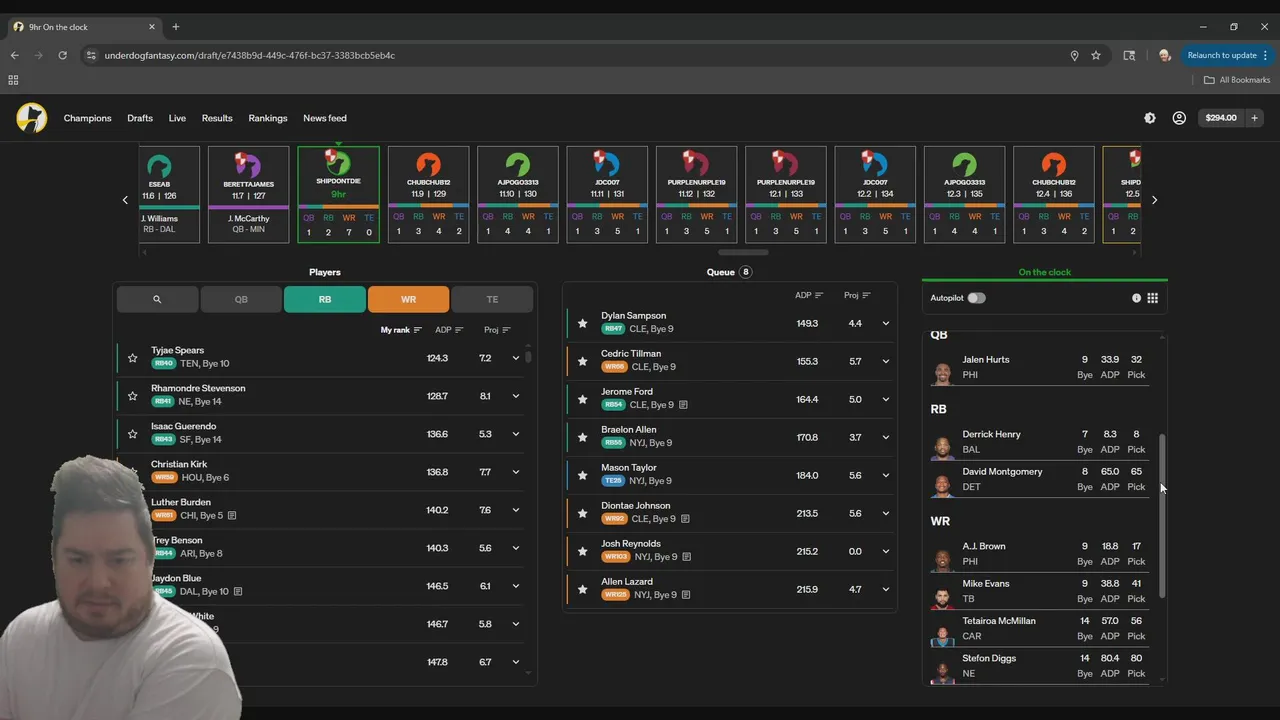Go to Live page
The height and width of the screenshot is (720, 1280).
pos(177,118)
